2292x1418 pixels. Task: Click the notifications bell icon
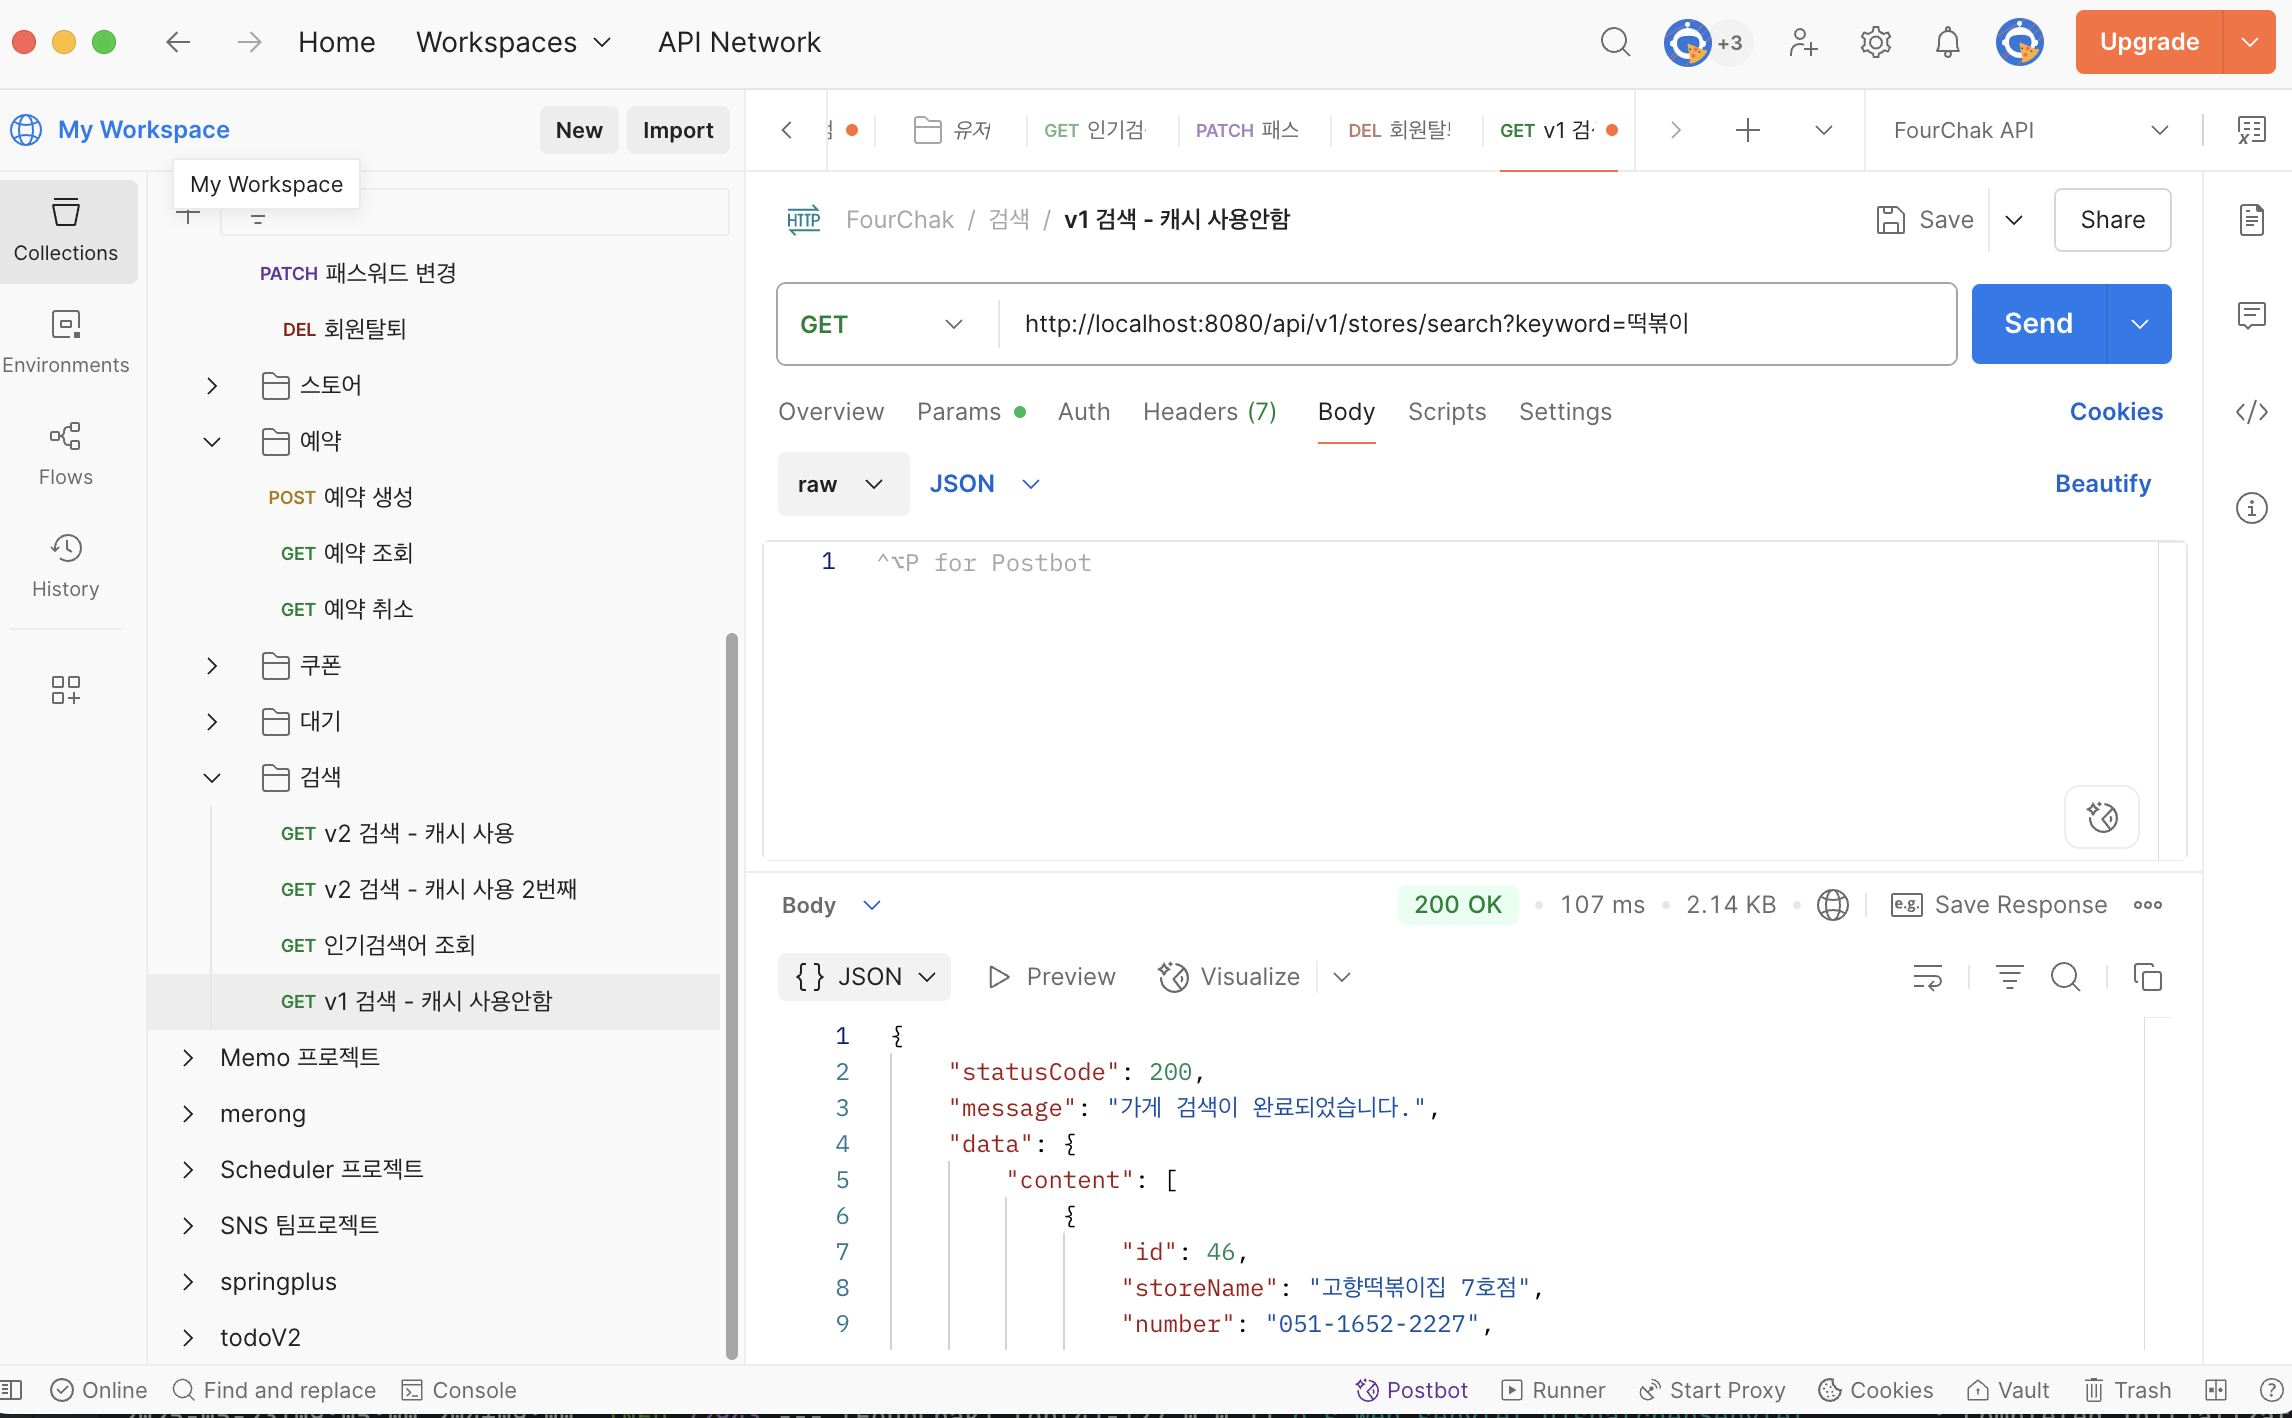[x=1947, y=42]
